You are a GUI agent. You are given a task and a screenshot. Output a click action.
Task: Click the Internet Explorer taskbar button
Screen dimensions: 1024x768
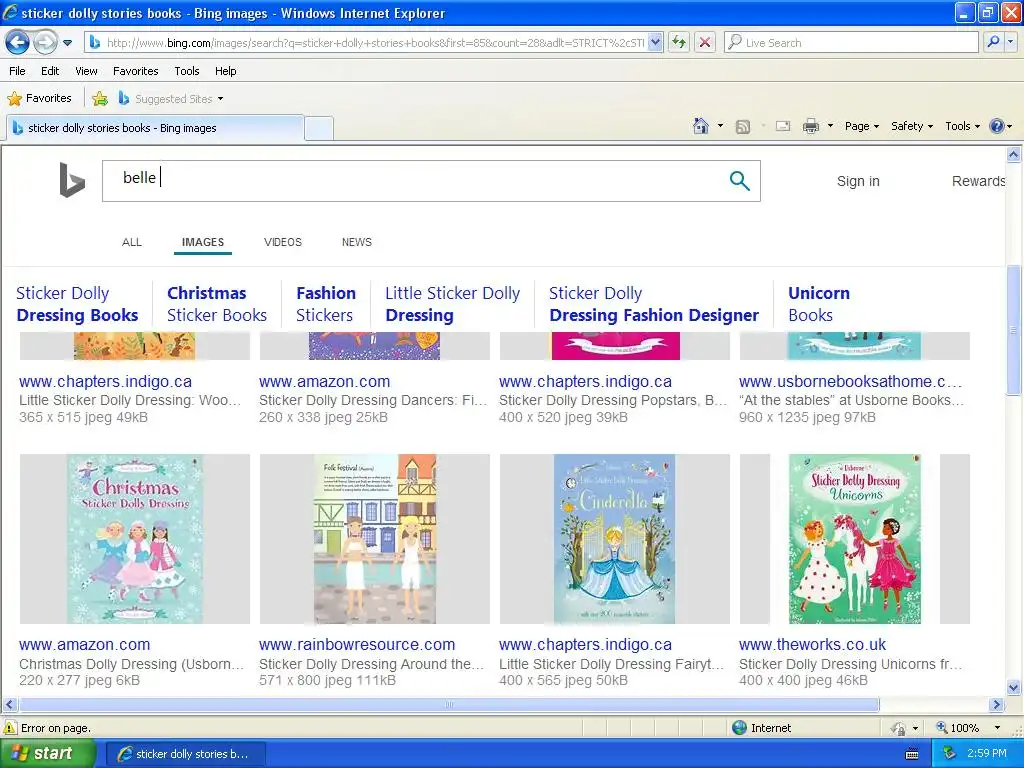[184, 754]
